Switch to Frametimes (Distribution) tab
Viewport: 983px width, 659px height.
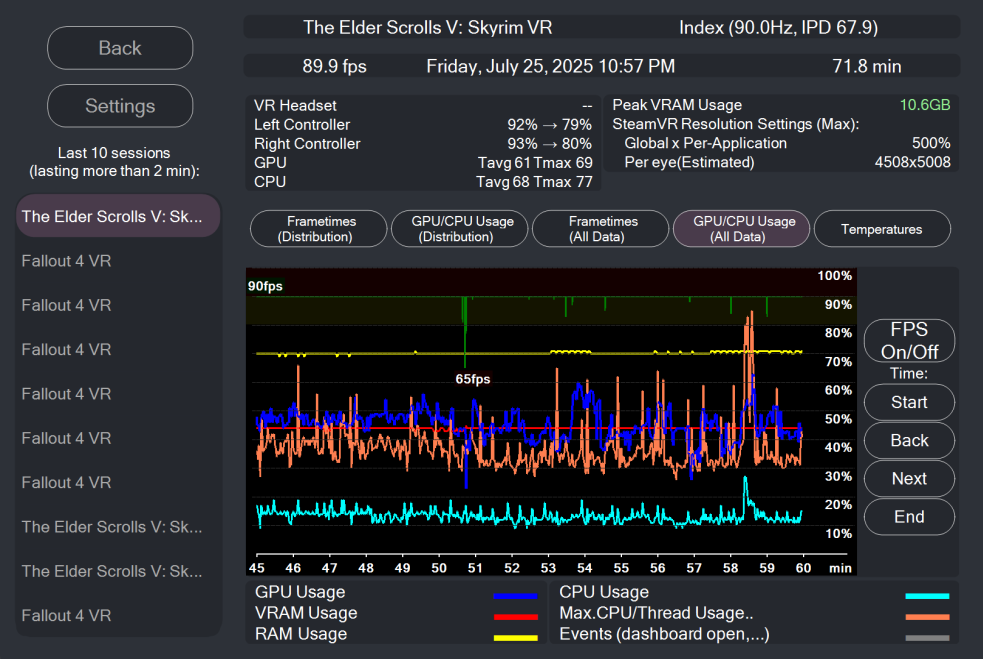[x=320, y=229]
